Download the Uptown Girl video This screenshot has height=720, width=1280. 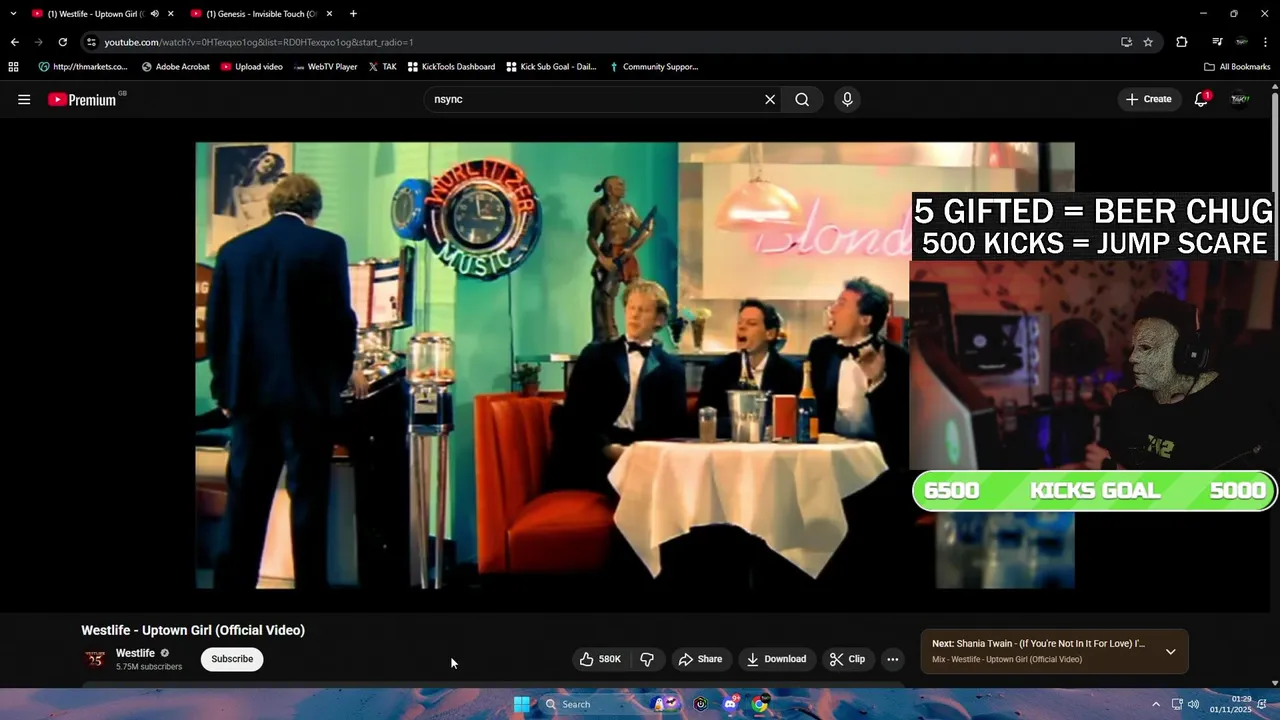(x=776, y=659)
